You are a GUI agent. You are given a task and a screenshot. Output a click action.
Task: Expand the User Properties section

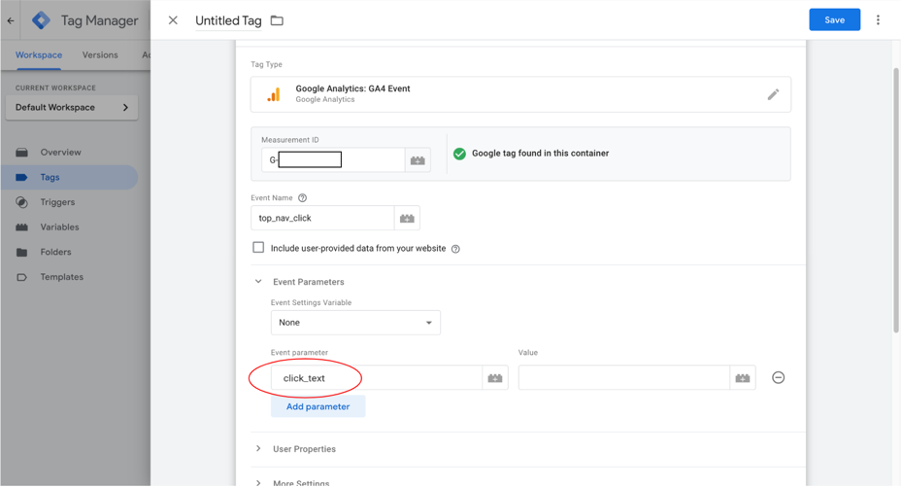[x=258, y=449]
